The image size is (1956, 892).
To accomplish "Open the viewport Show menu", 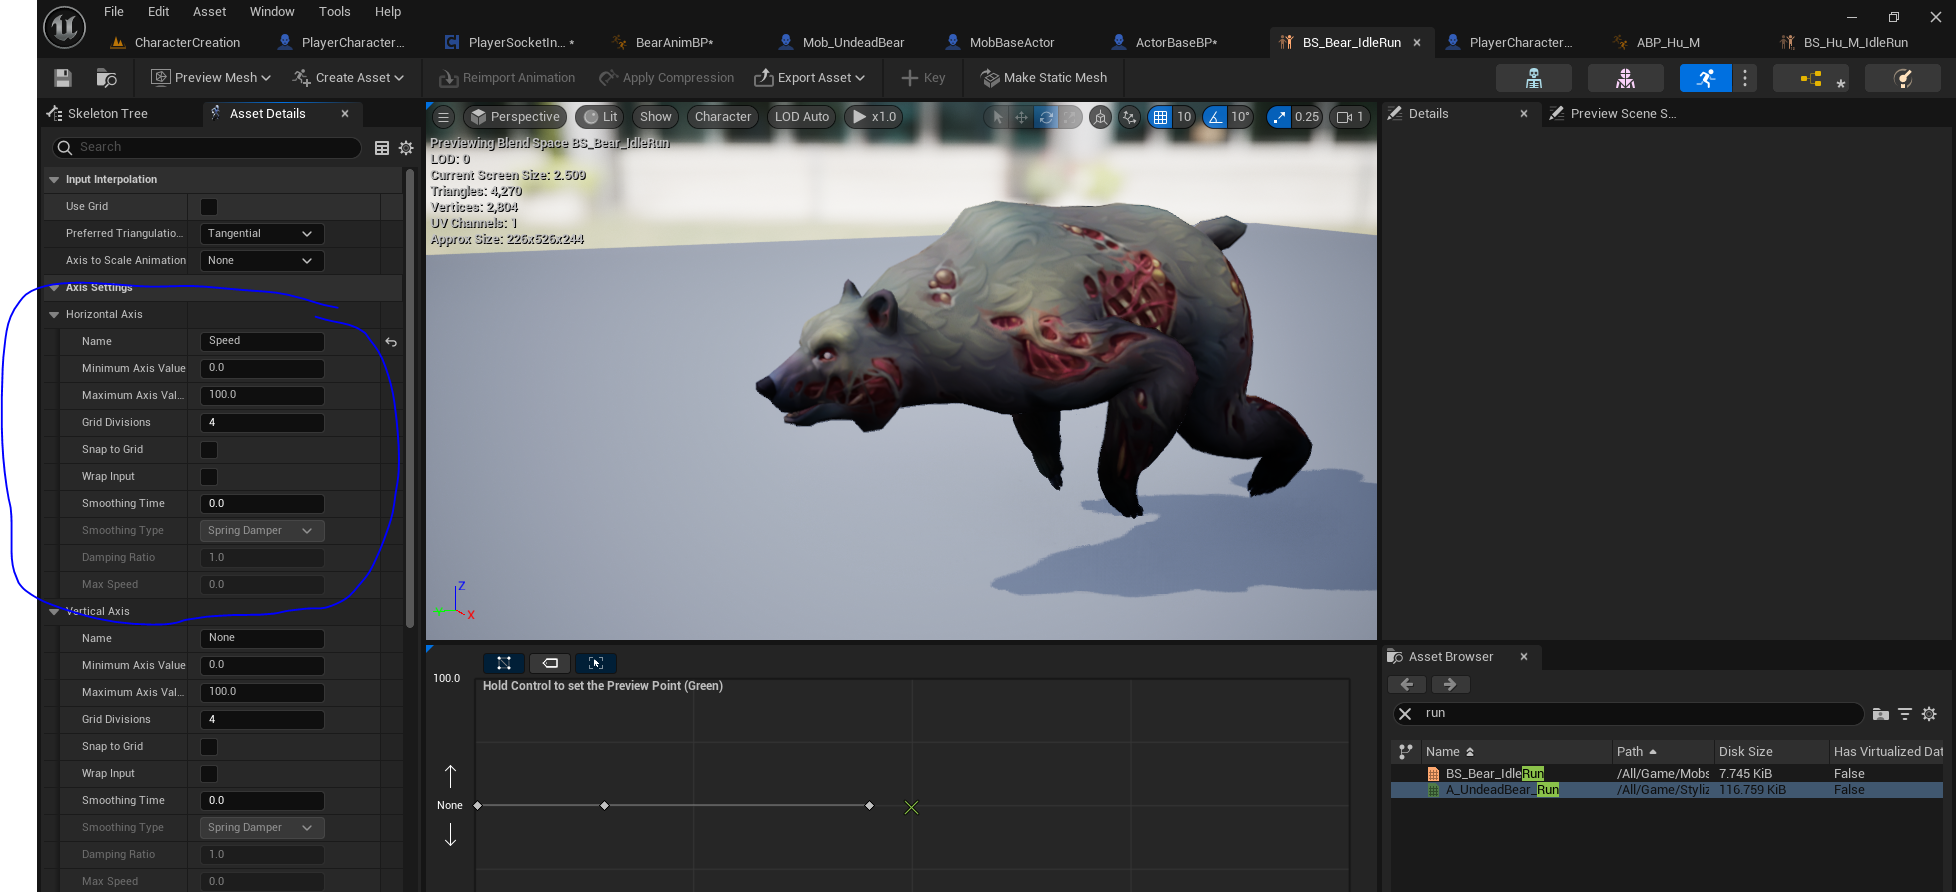I will point(656,117).
